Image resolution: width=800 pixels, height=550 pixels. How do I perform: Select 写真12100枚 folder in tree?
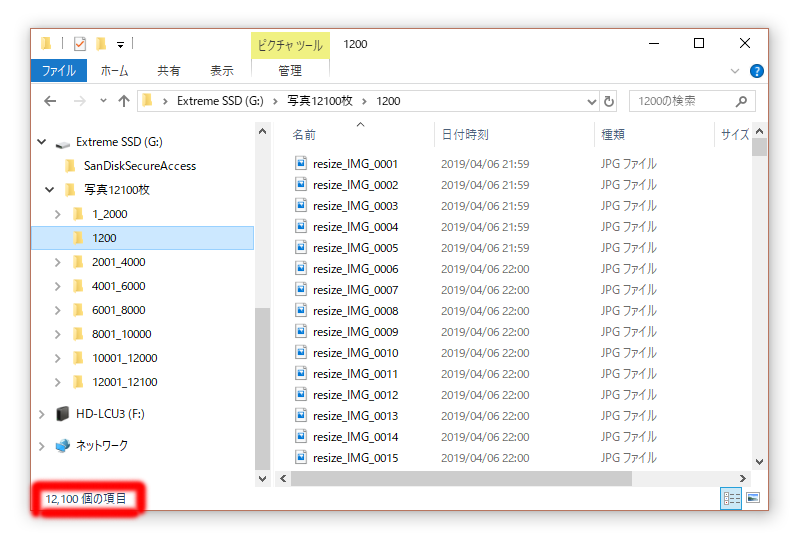[117, 190]
